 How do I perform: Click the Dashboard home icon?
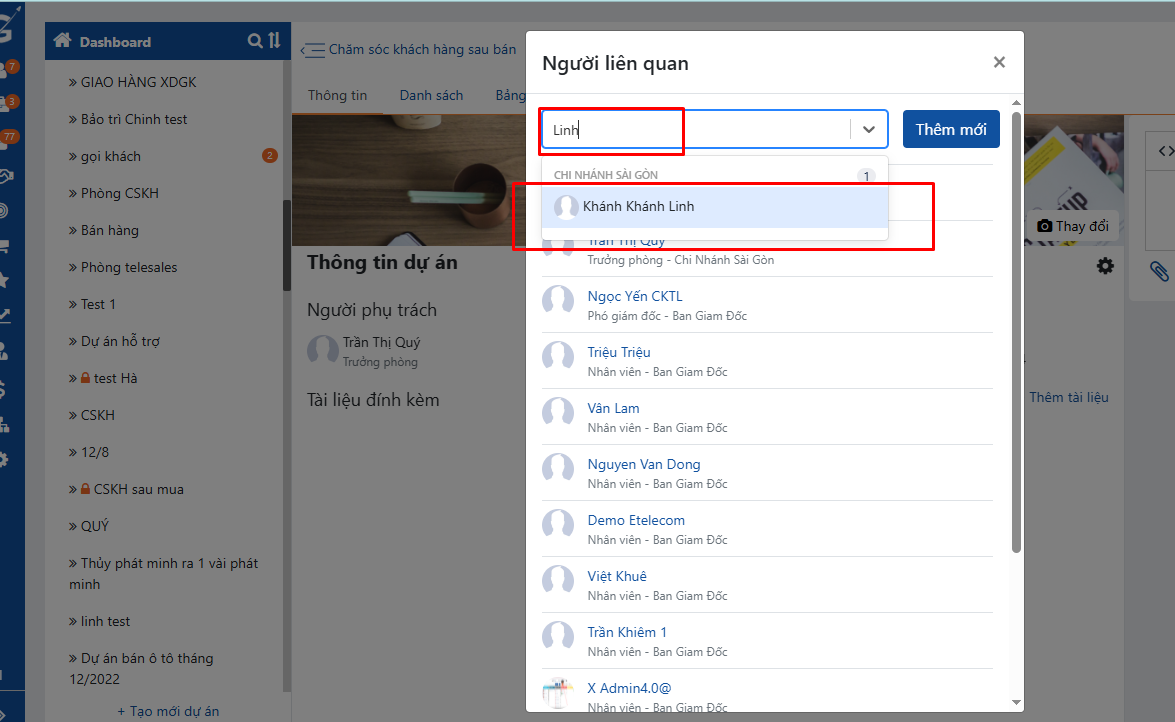click(x=63, y=41)
